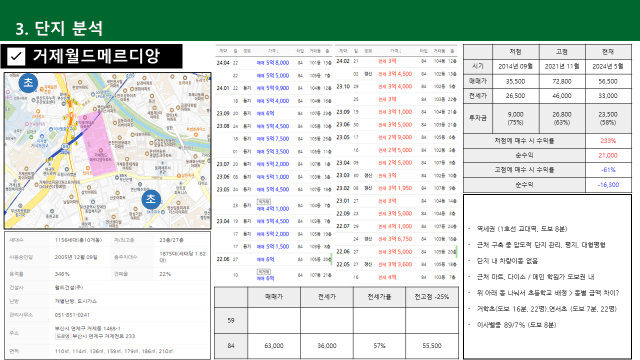Click the 전세 4억 1,000 price
Viewport: 640px width, 360px height.
coord(395,226)
